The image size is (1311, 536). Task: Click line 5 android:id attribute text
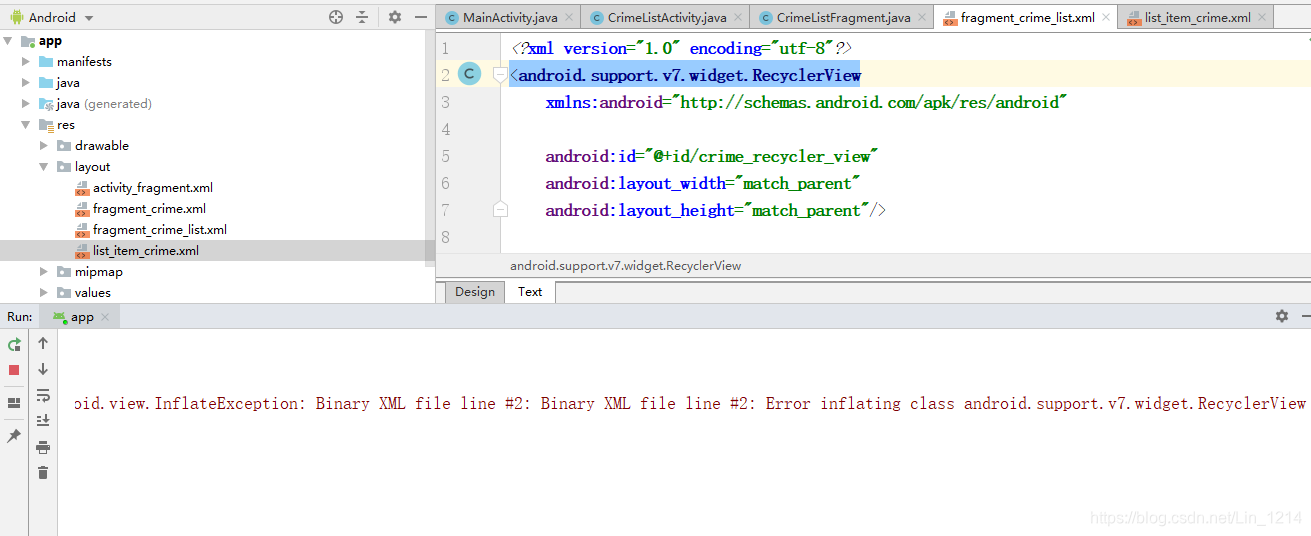[711, 156]
